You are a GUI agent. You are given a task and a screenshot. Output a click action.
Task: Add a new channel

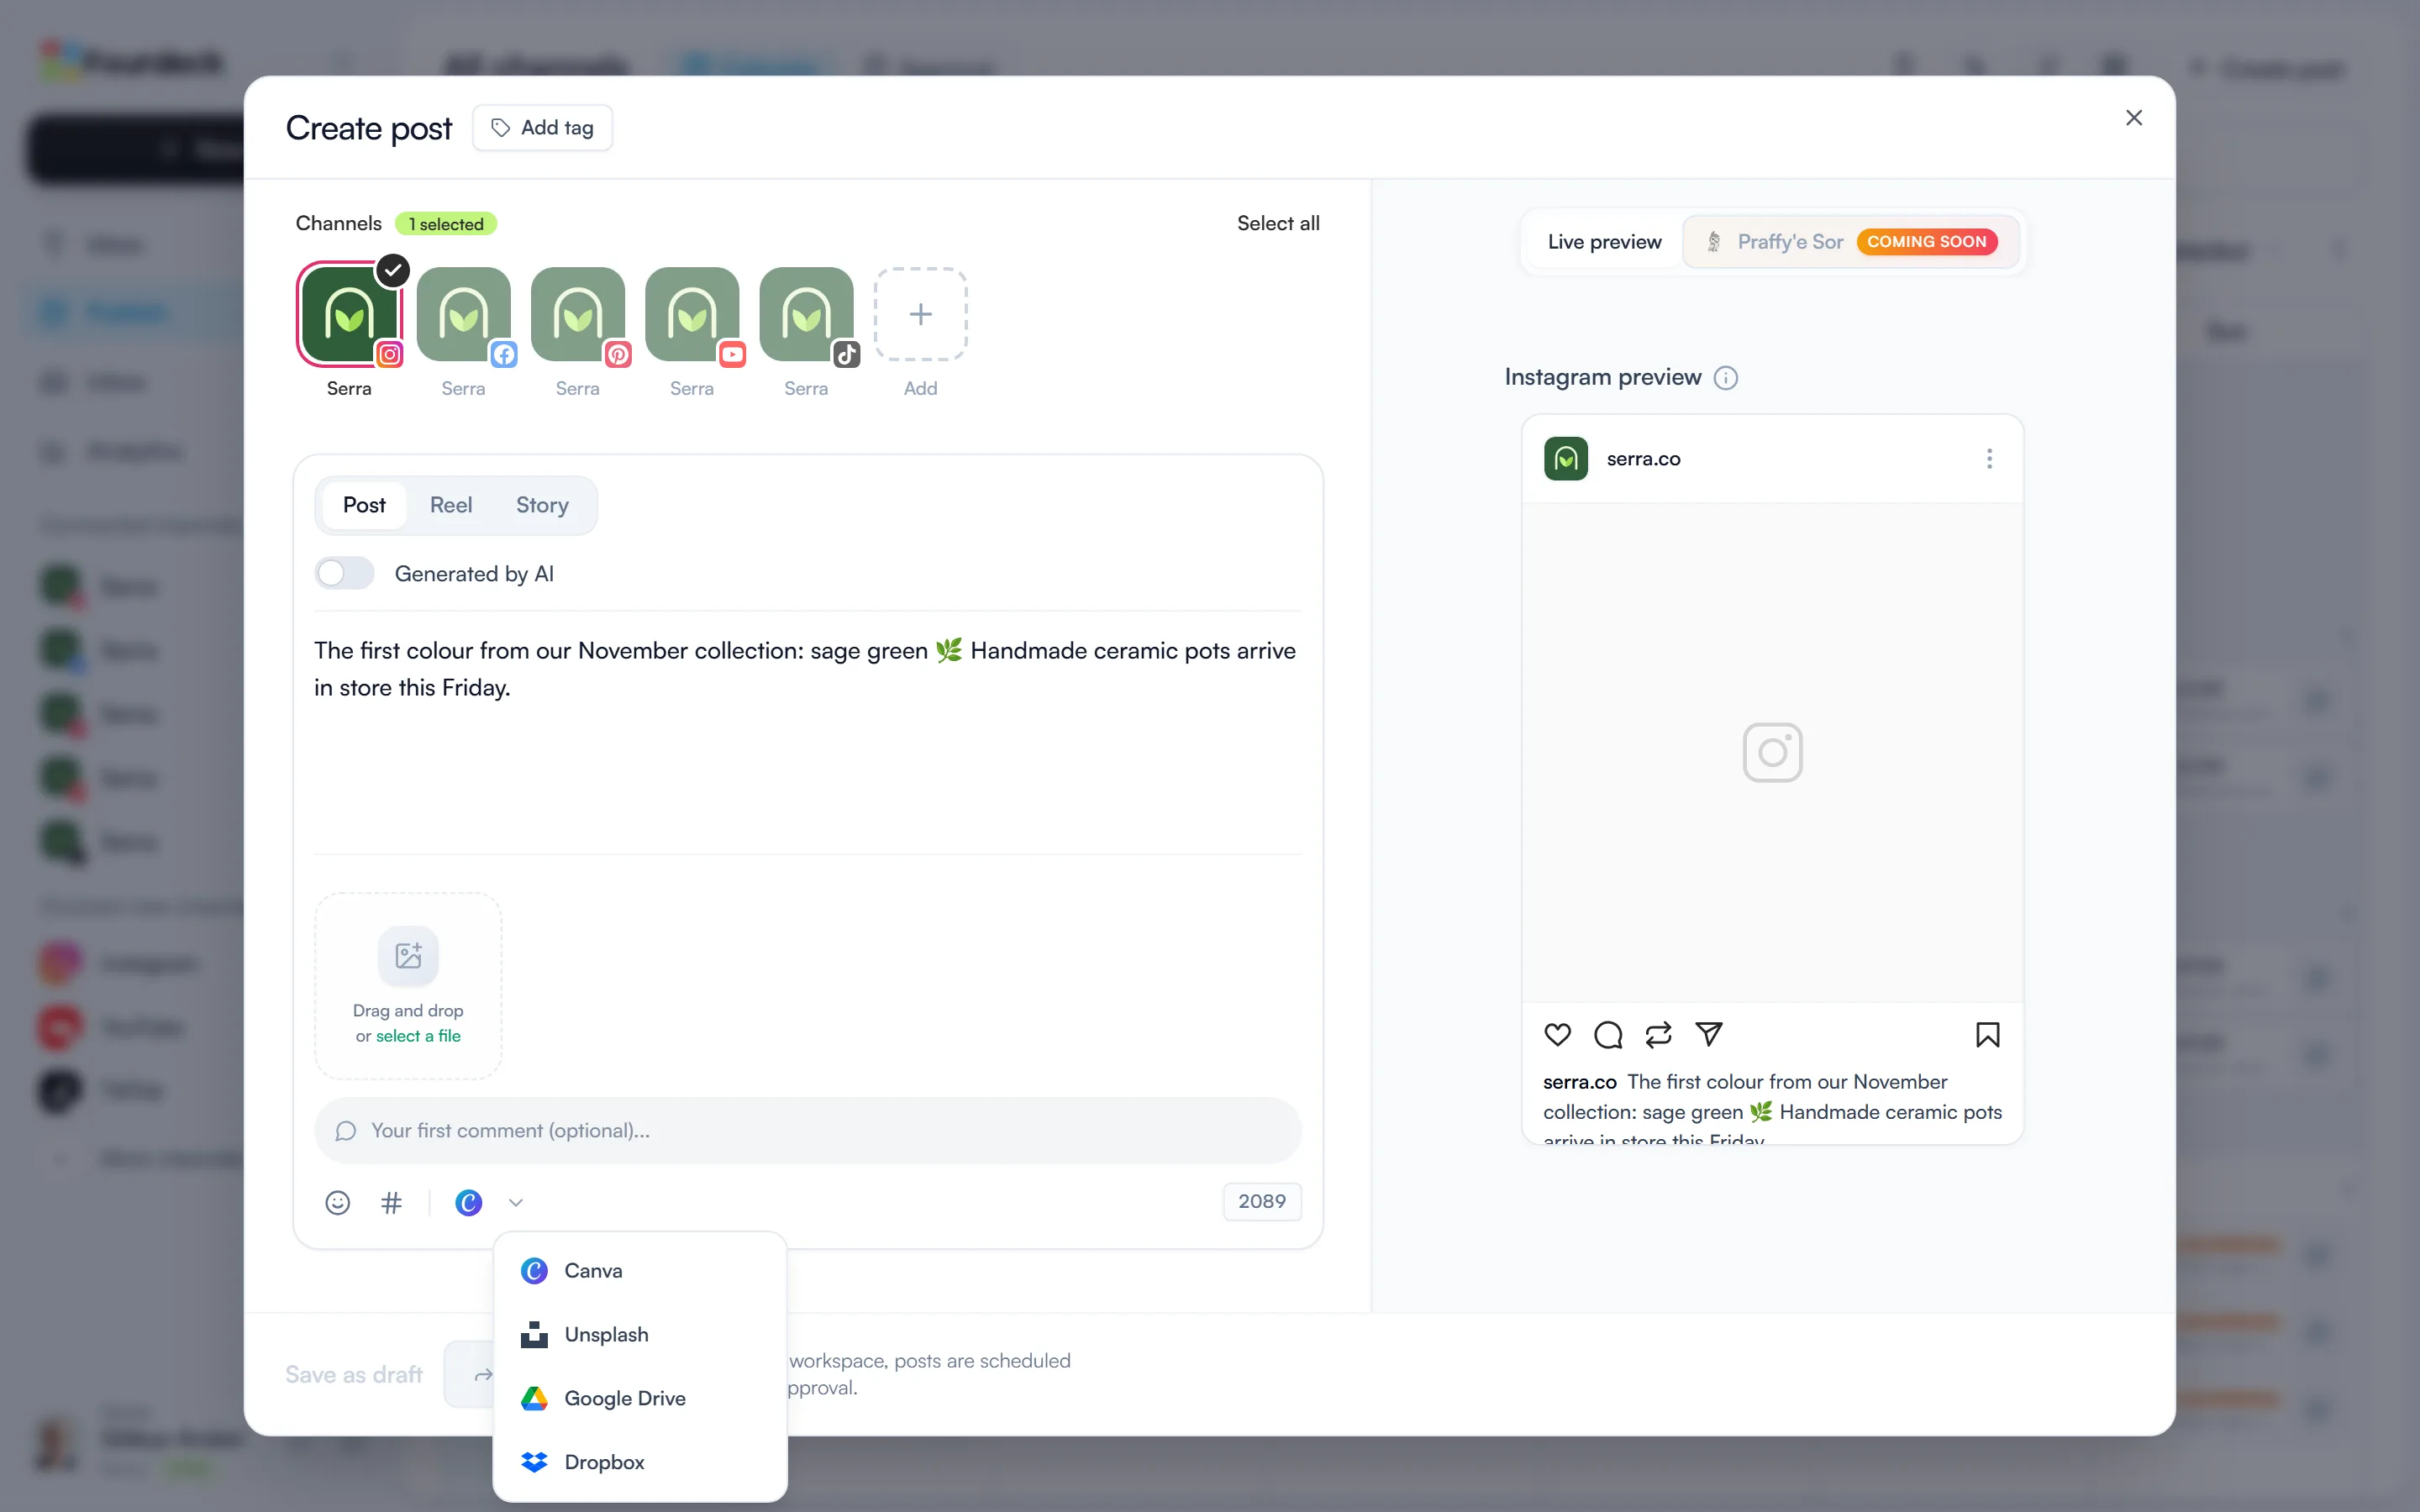[920, 314]
